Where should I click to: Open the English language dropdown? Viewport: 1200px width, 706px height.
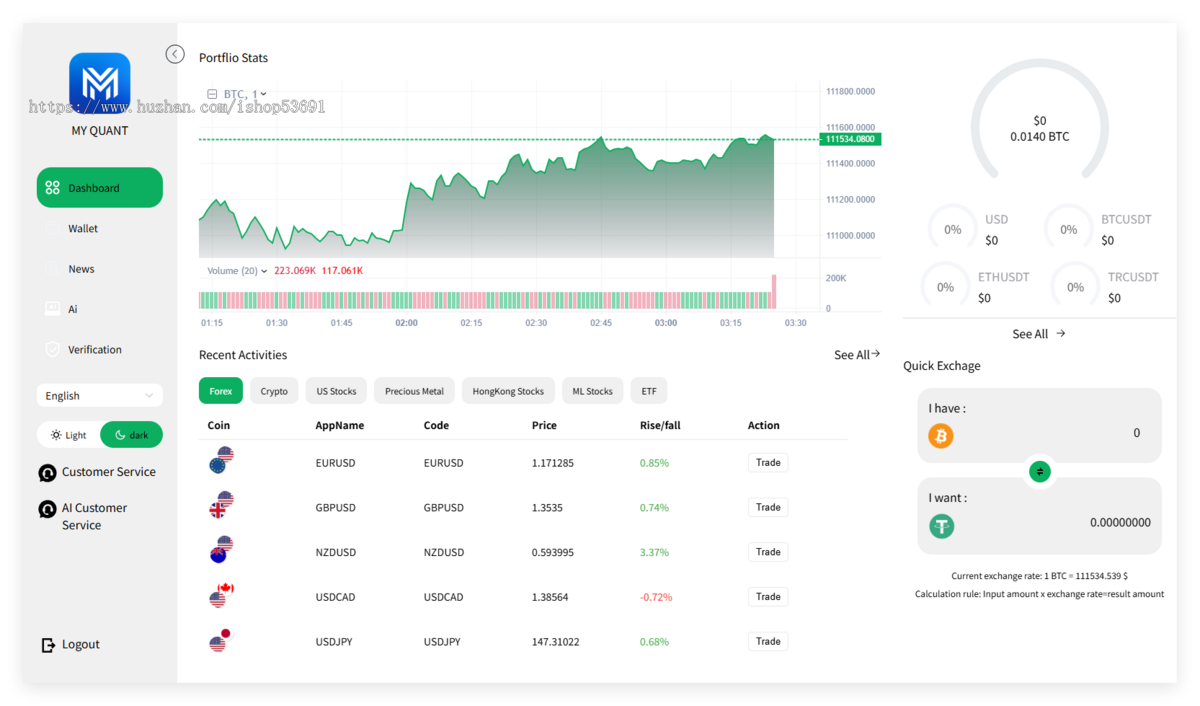(x=100, y=396)
